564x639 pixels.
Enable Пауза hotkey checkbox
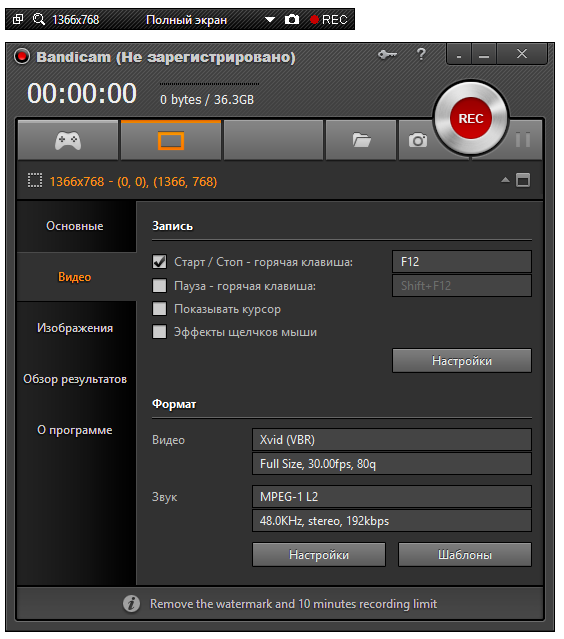coord(159,286)
